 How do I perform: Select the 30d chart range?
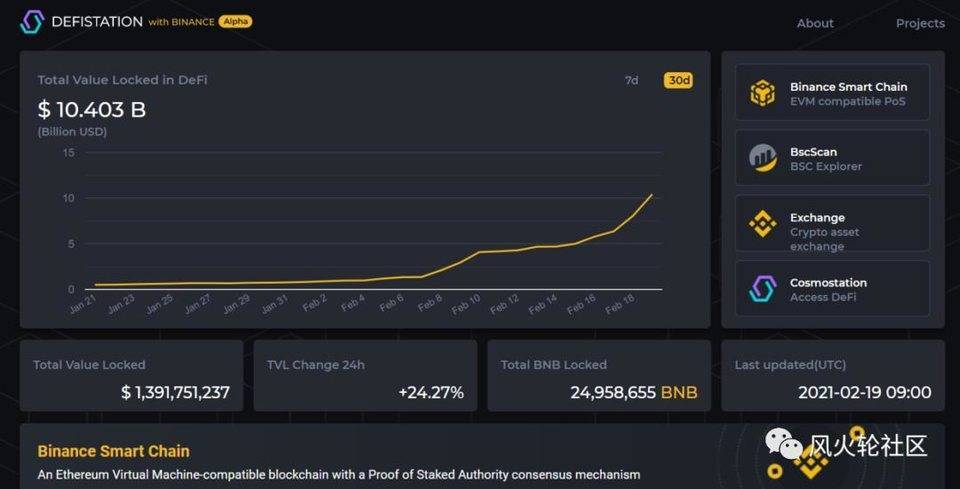coord(678,80)
